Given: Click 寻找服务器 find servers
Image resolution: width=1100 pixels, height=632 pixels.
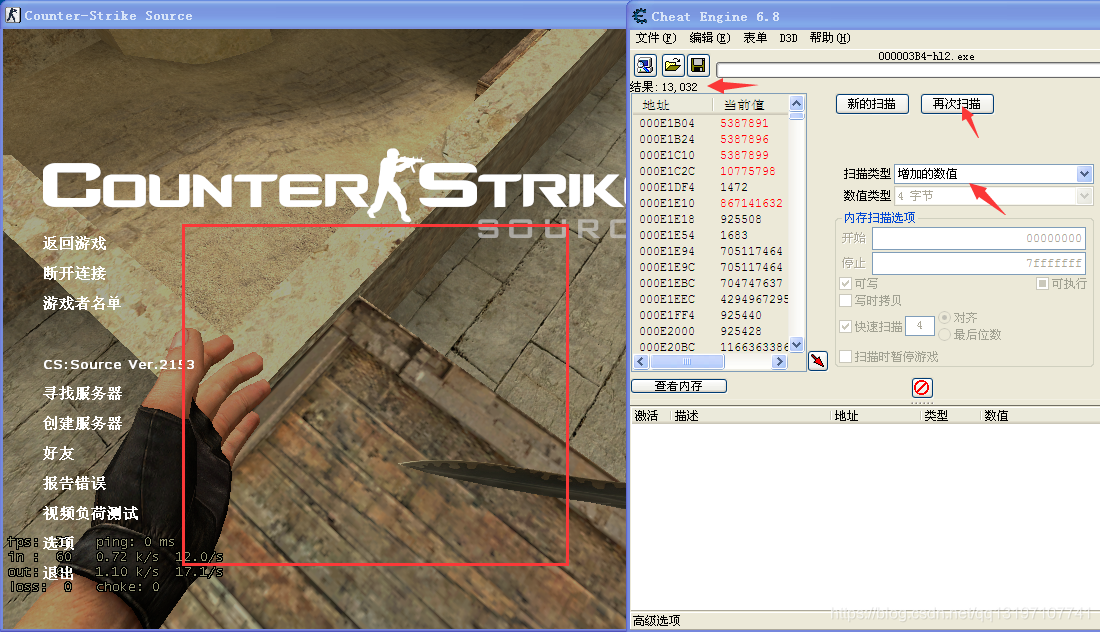Looking at the screenshot, I should click(x=83, y=393).
